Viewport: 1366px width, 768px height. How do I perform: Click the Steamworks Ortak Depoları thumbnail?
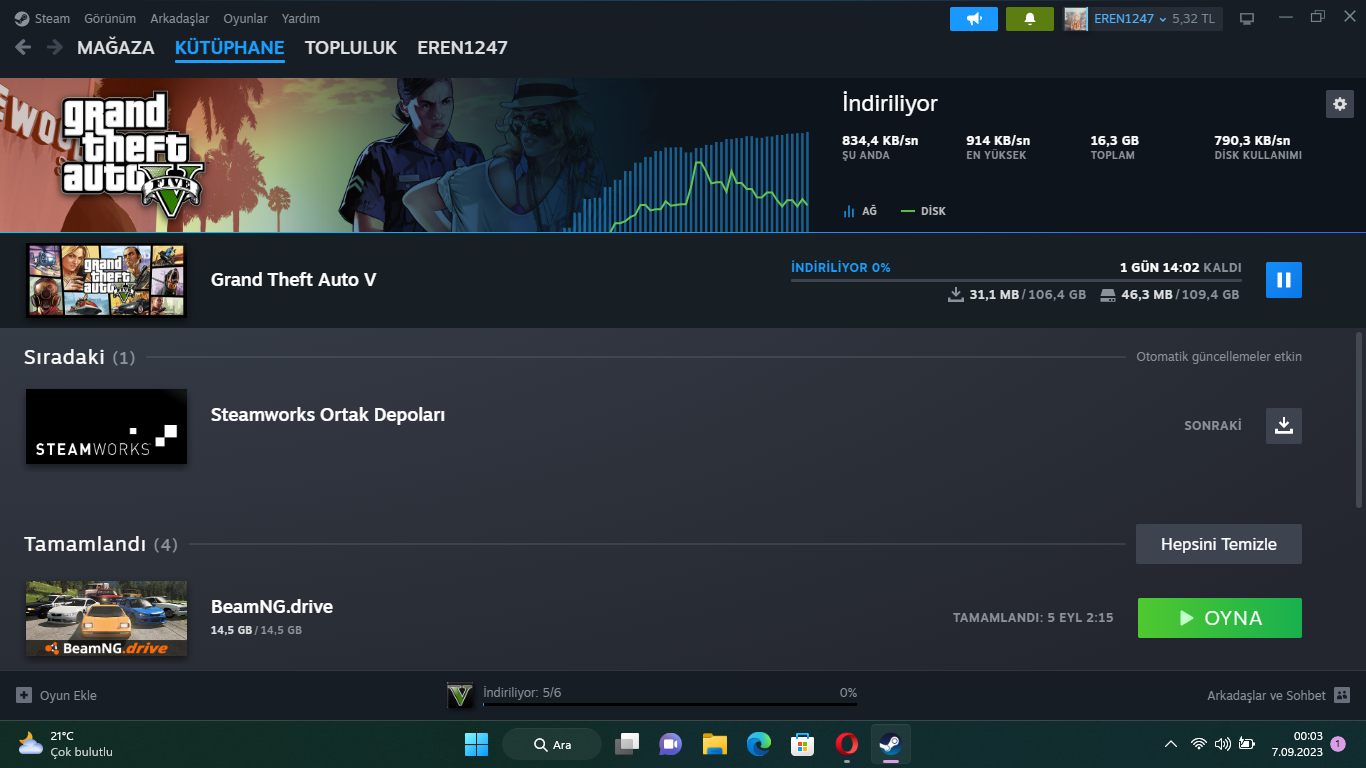tap(106, 426)
